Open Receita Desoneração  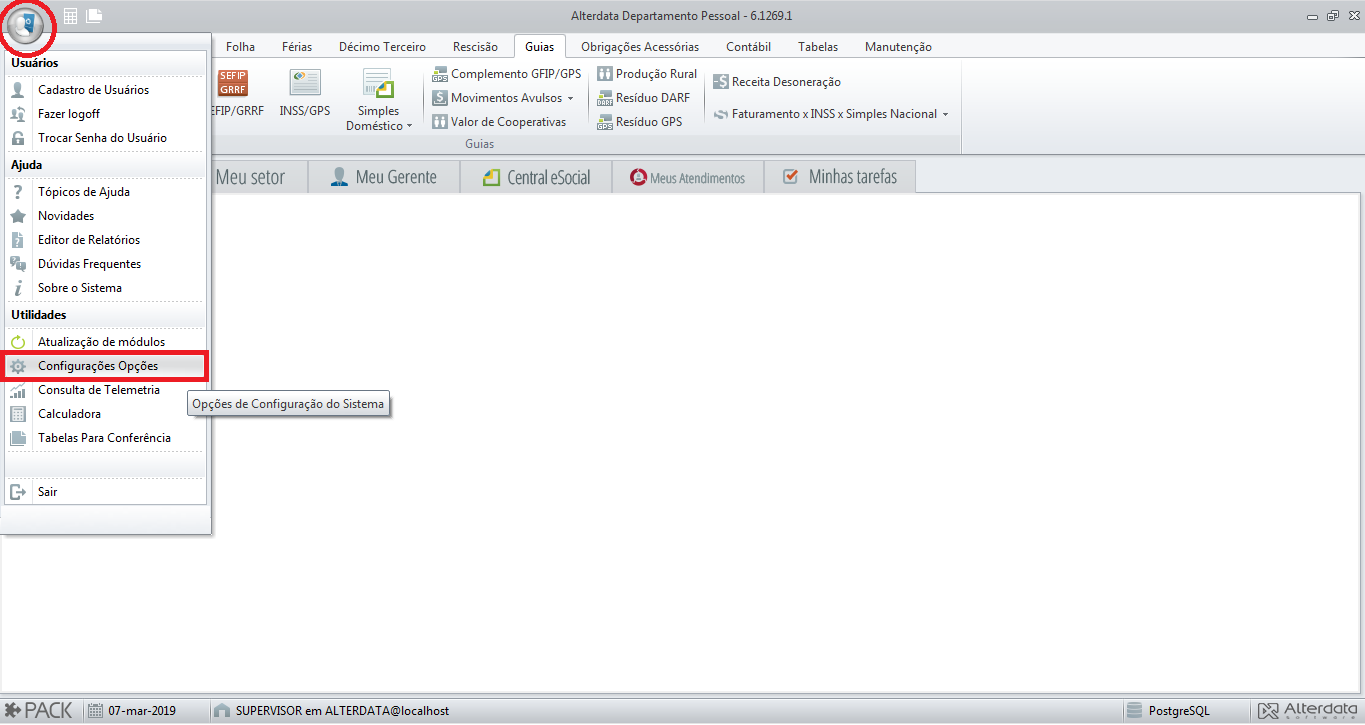pos(777,82)
